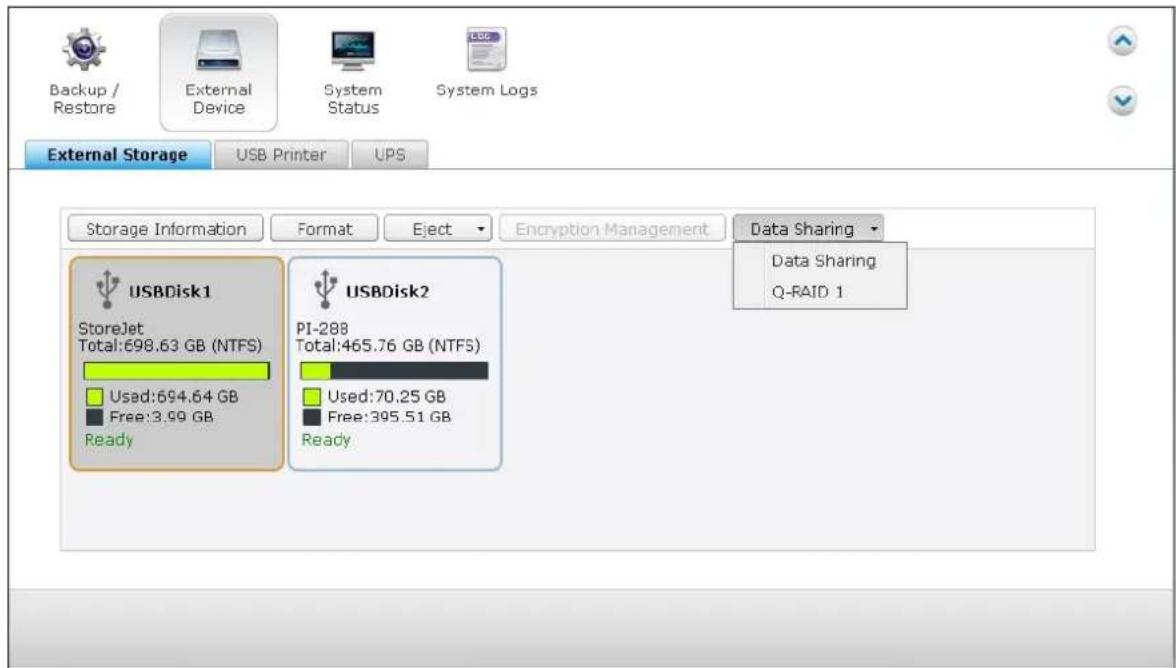Choose Data Sharing from the dropdown menu
This screenshot has height=668, width=1176.
coord(823,261)
